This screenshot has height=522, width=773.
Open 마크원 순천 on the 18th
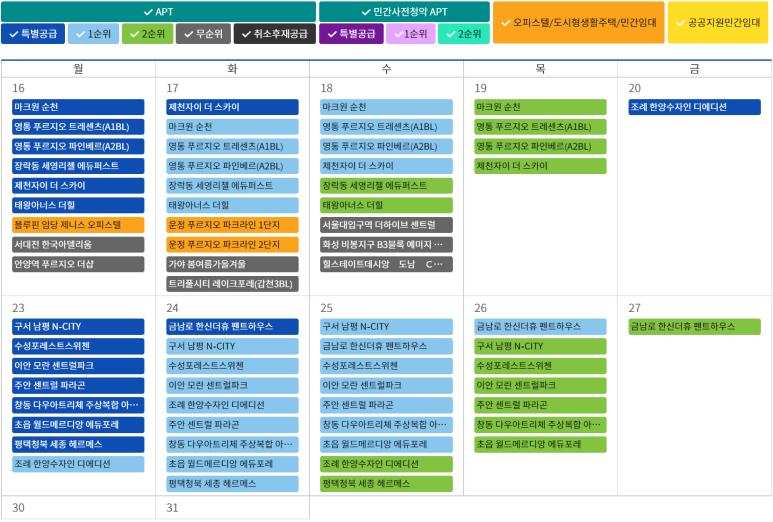point(386,107)
